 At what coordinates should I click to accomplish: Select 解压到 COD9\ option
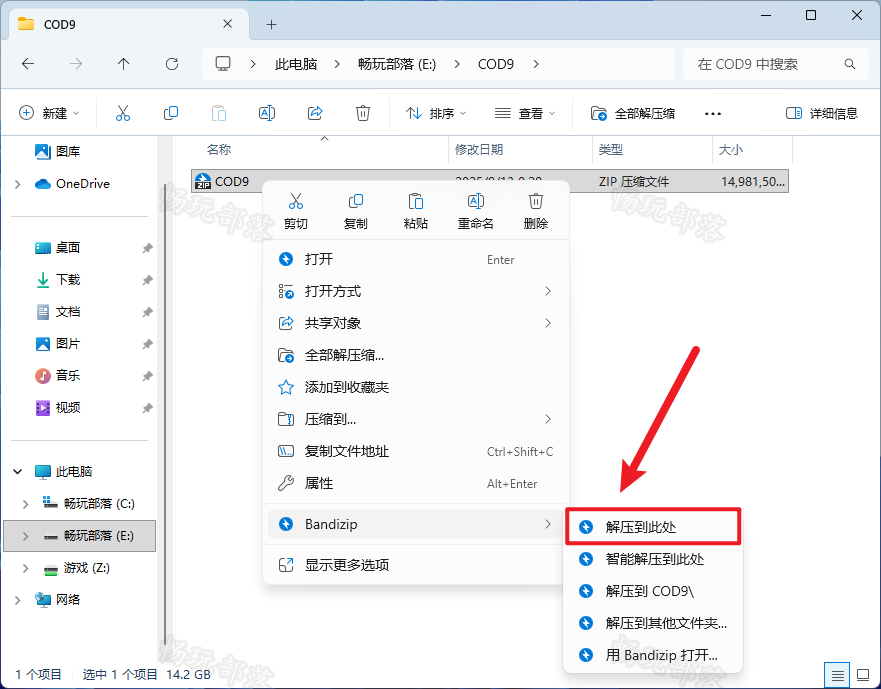(653, 591)
